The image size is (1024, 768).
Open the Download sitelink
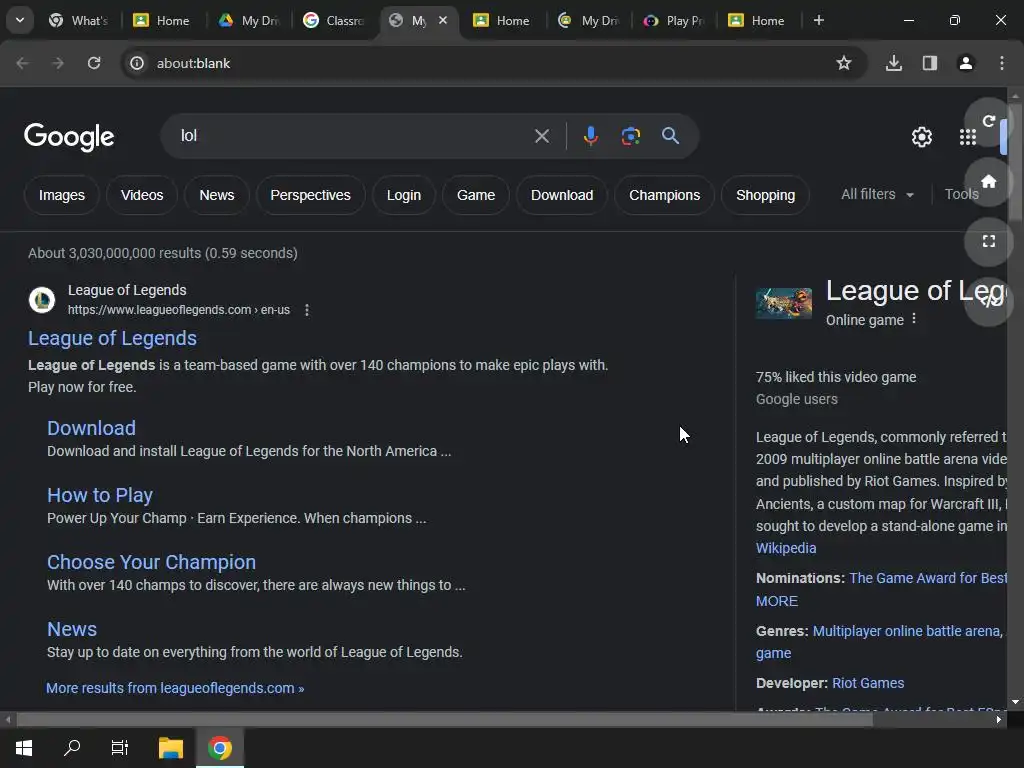tap(91, 428)
